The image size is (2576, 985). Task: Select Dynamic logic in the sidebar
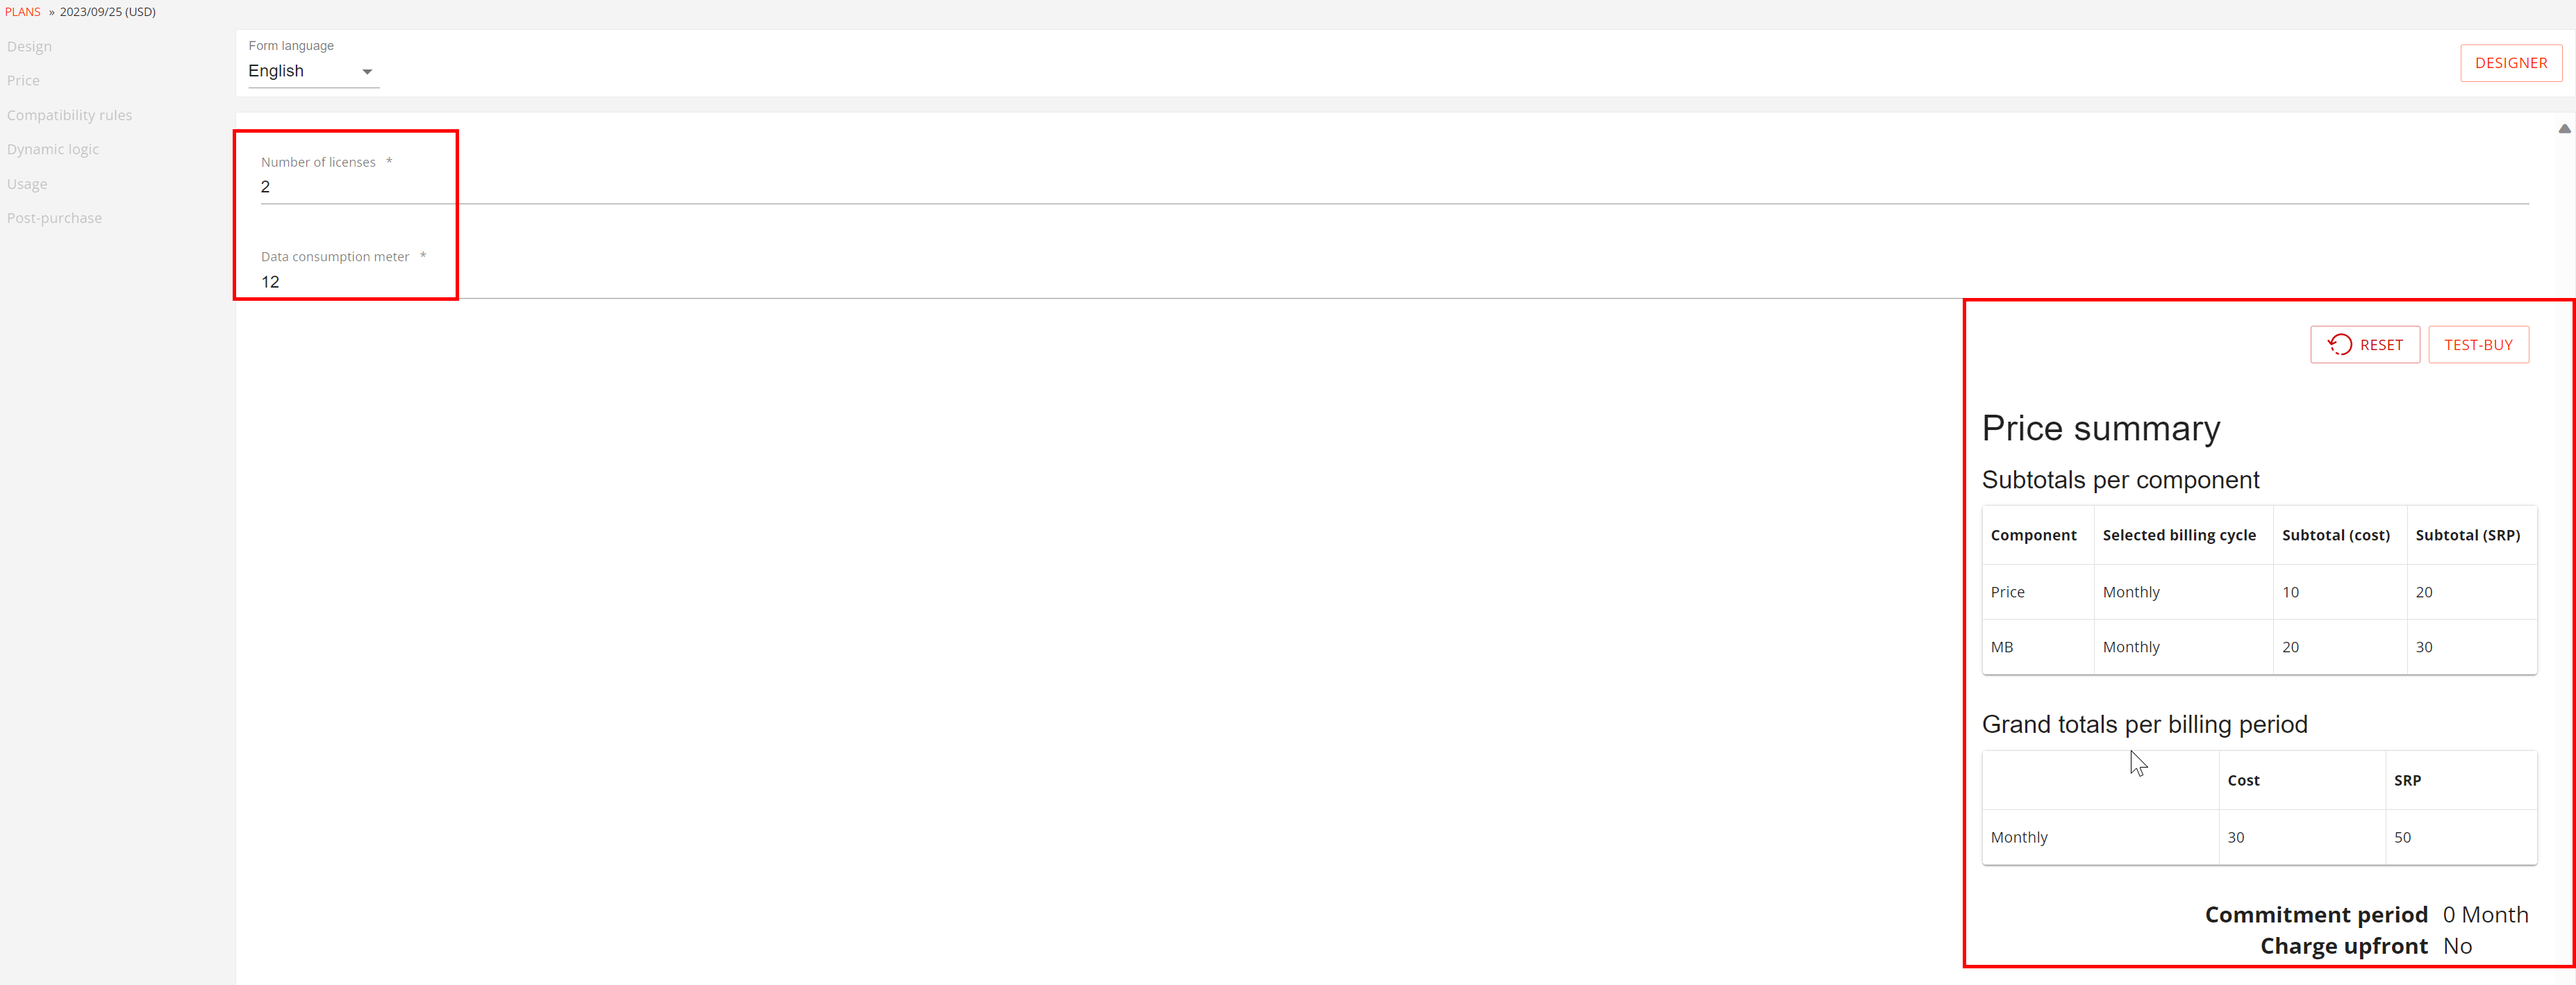[x=53, y=149]
